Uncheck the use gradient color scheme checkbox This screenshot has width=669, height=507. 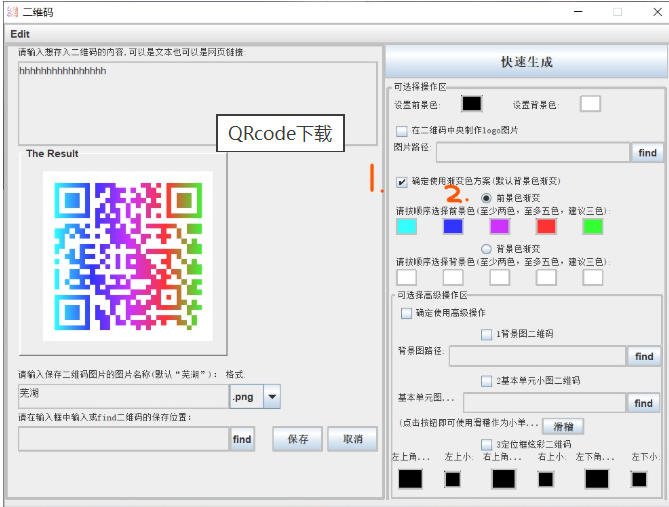(402, 182)
